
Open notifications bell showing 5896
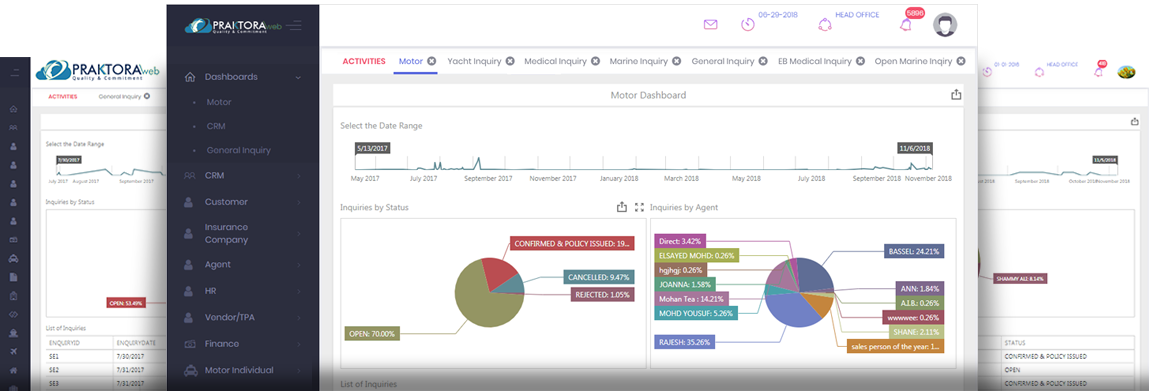[x=906, y=25]
